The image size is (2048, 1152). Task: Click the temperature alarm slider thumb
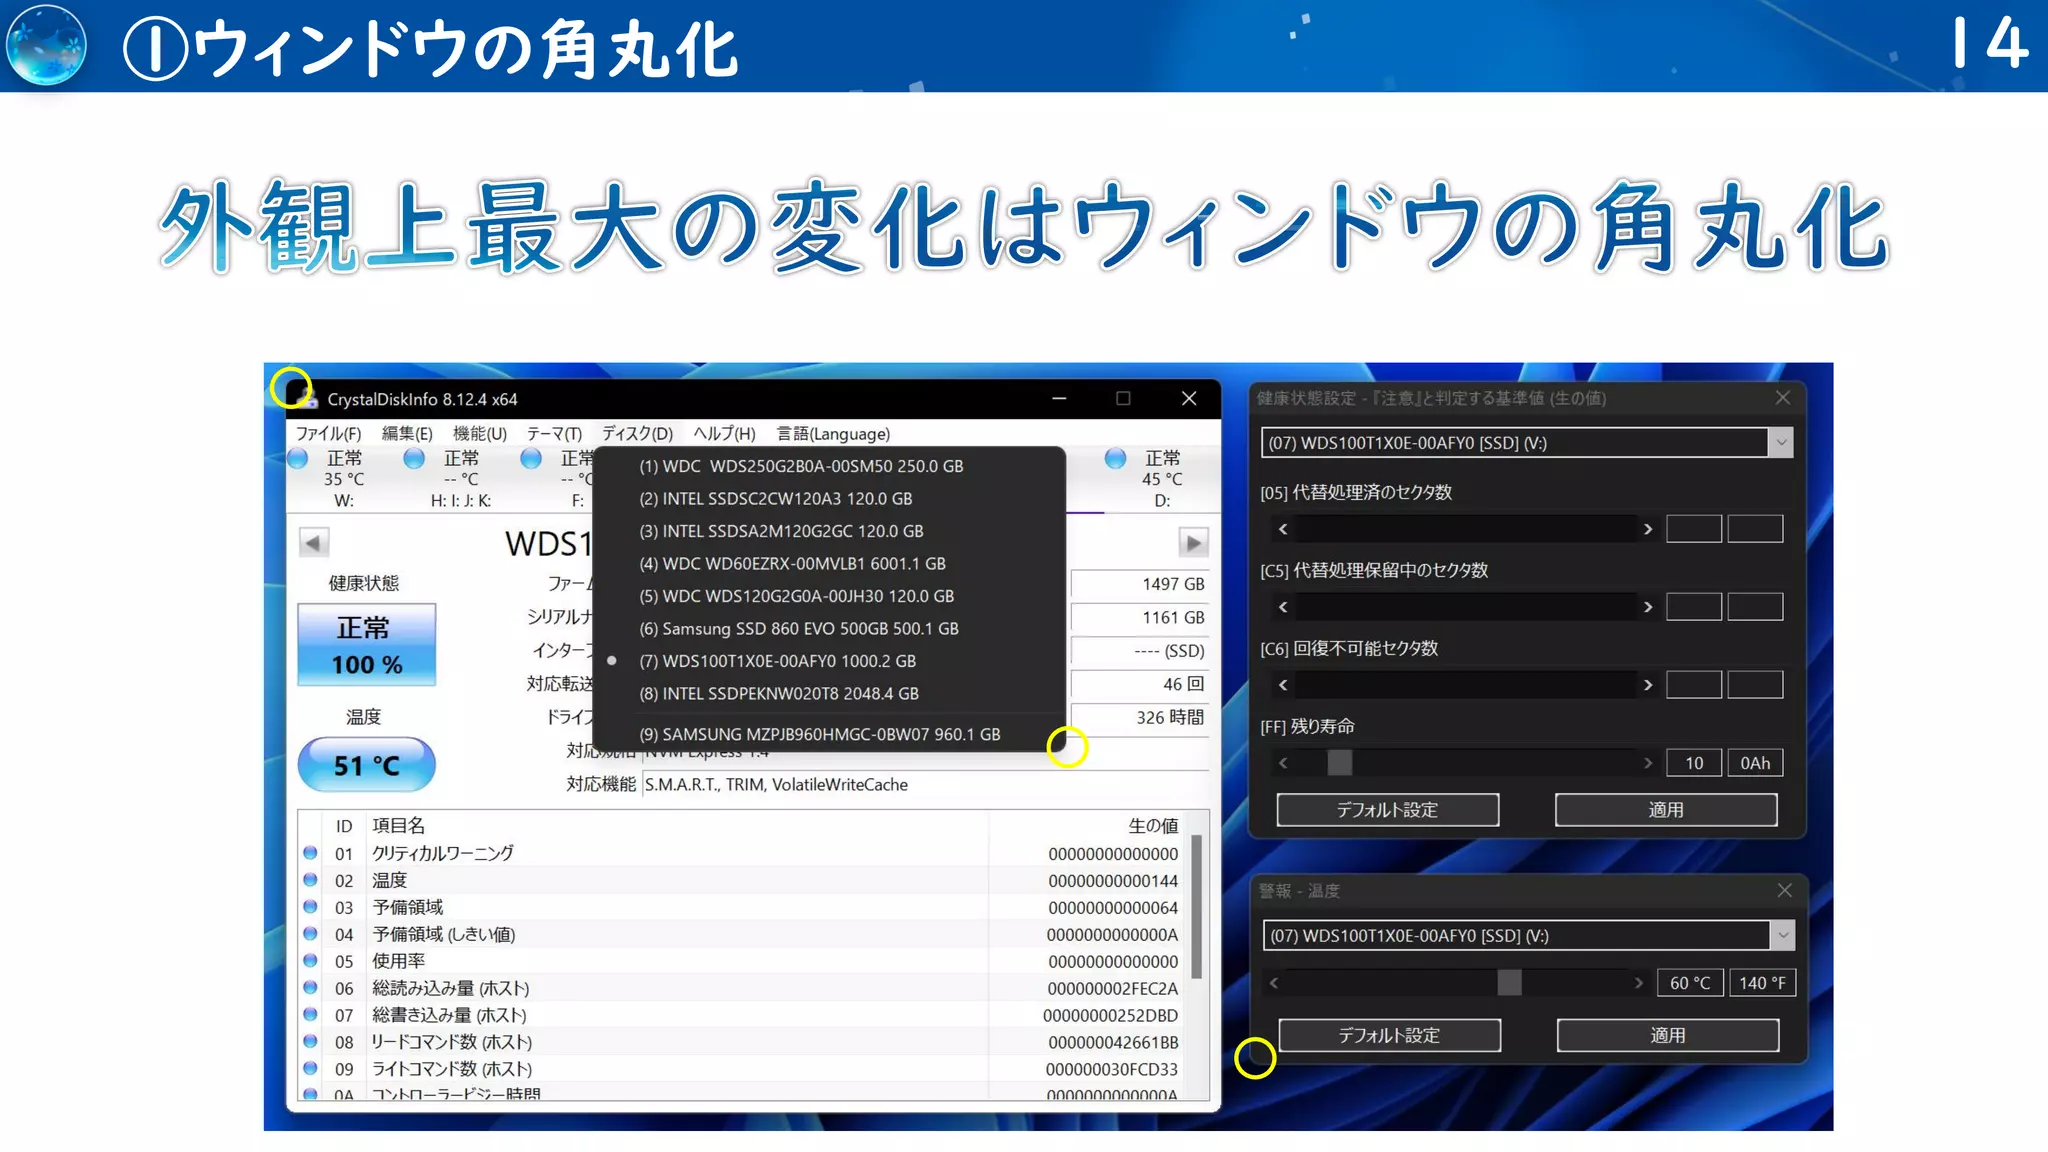point(1510,983)
